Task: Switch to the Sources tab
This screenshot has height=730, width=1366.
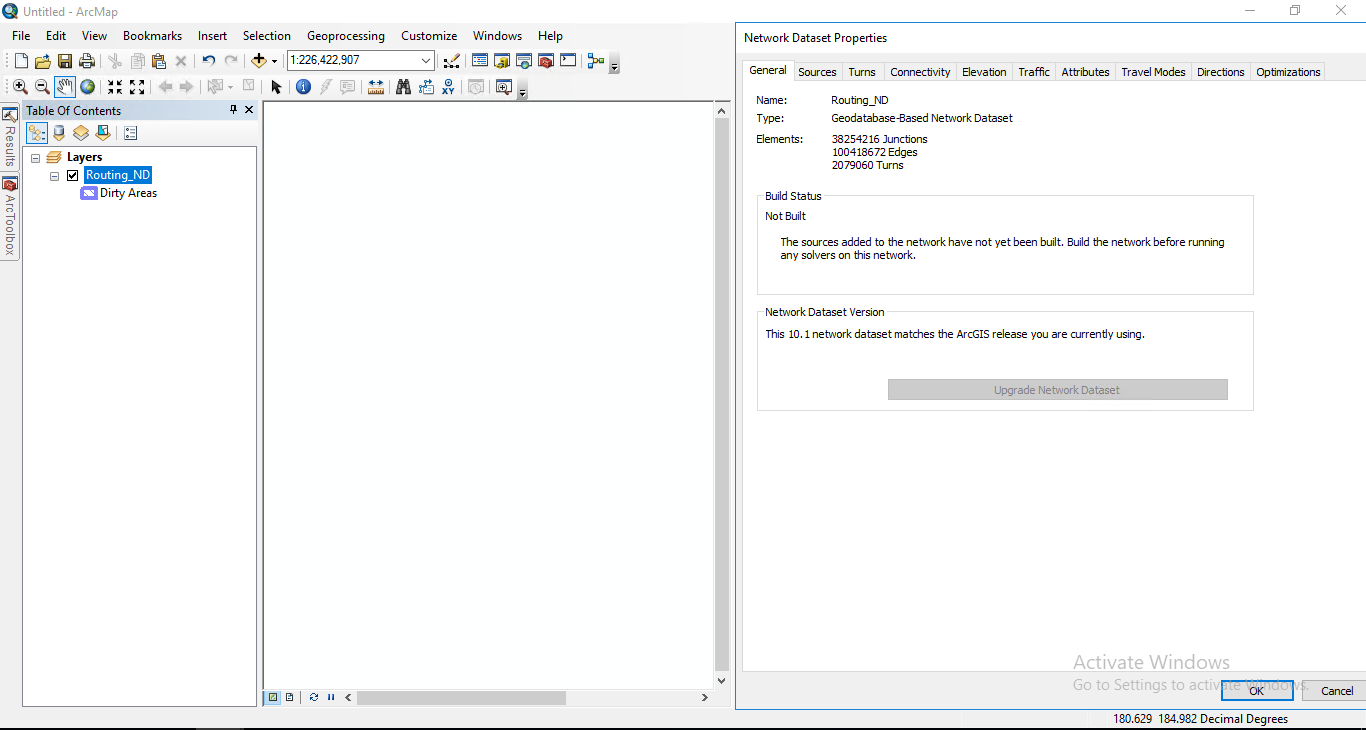Action: pos(817,72)
